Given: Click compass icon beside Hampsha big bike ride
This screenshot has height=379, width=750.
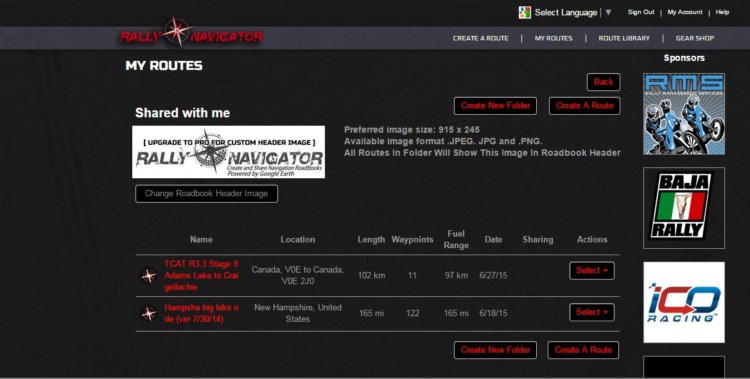Looking at the screenshot, I should tap(148, 313).
